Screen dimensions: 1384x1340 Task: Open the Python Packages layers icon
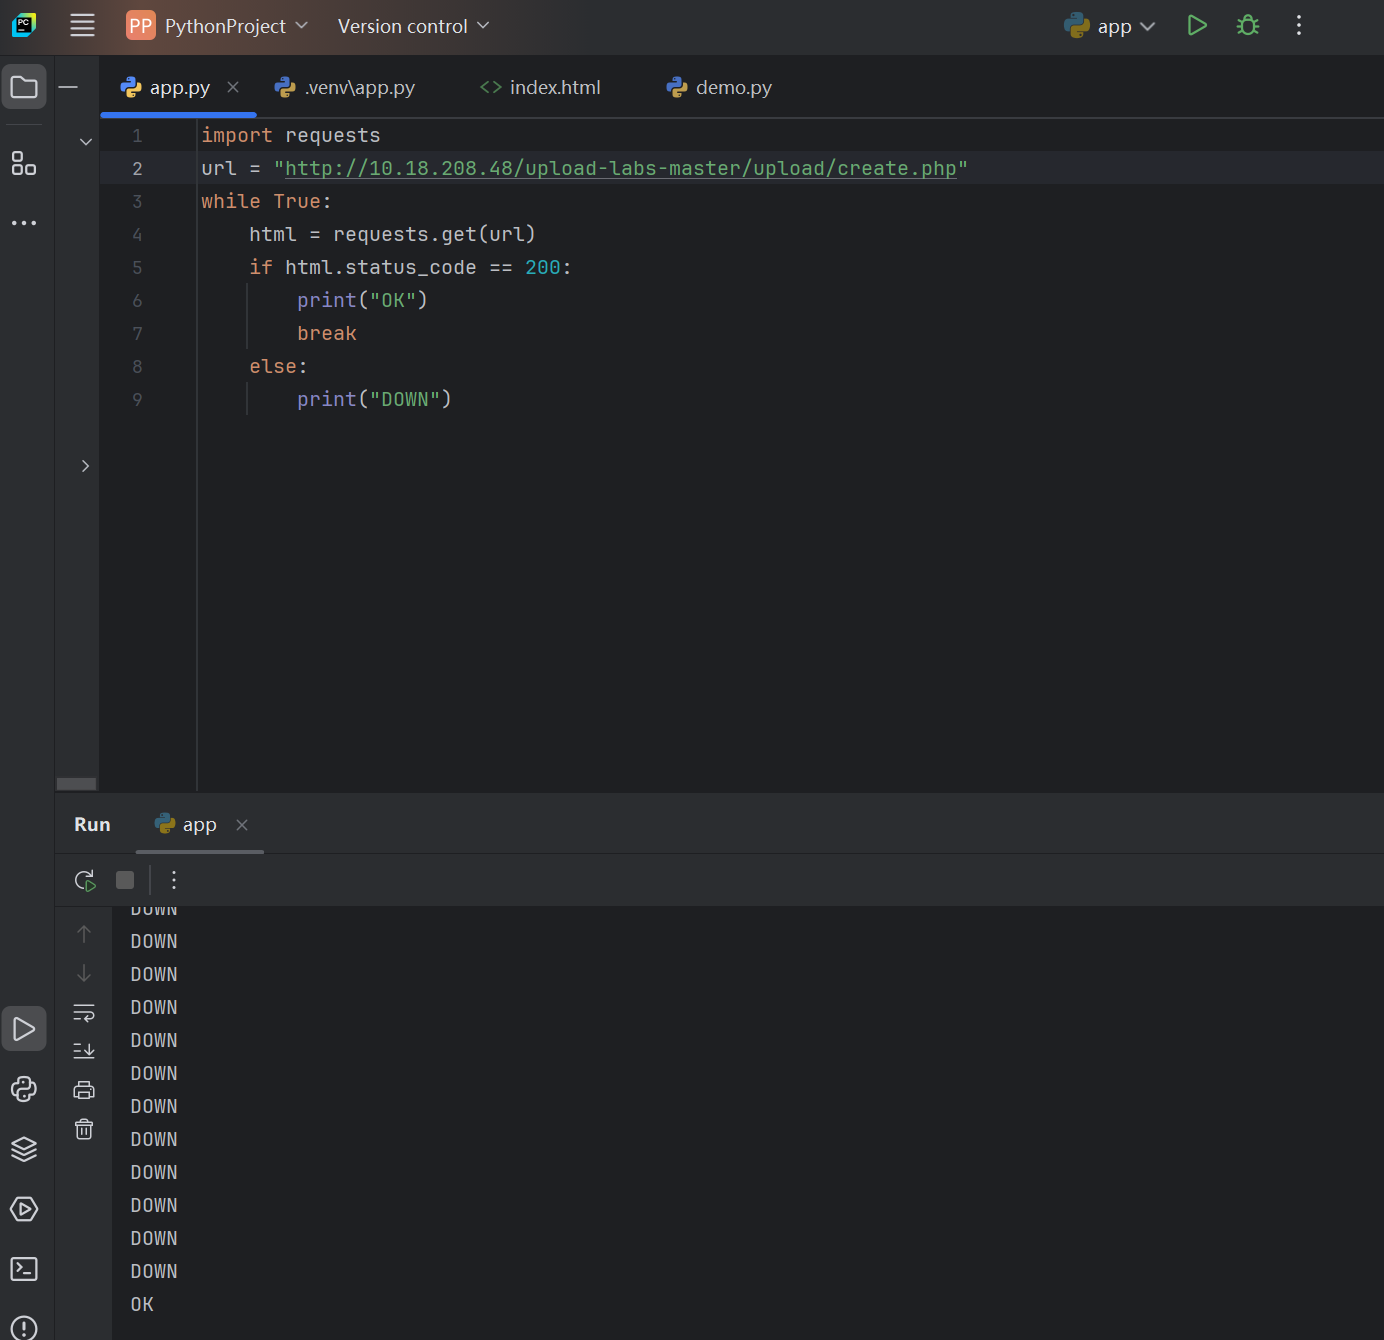coord(24,1149)
